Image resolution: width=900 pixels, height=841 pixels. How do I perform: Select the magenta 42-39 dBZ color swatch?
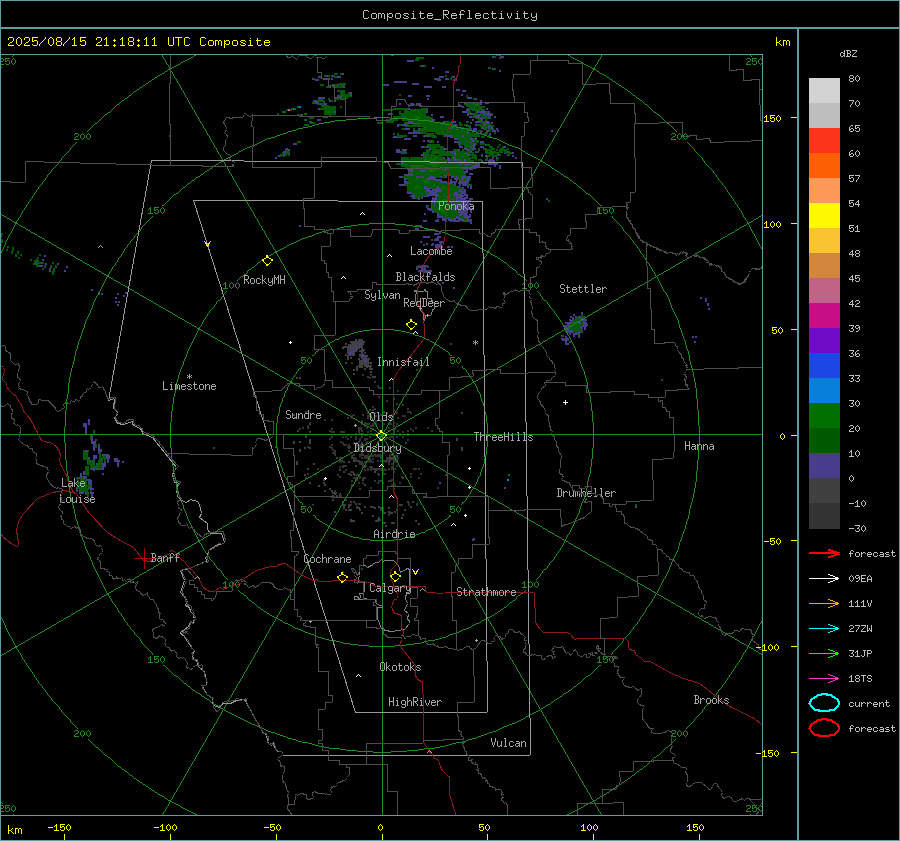(824, 316)
